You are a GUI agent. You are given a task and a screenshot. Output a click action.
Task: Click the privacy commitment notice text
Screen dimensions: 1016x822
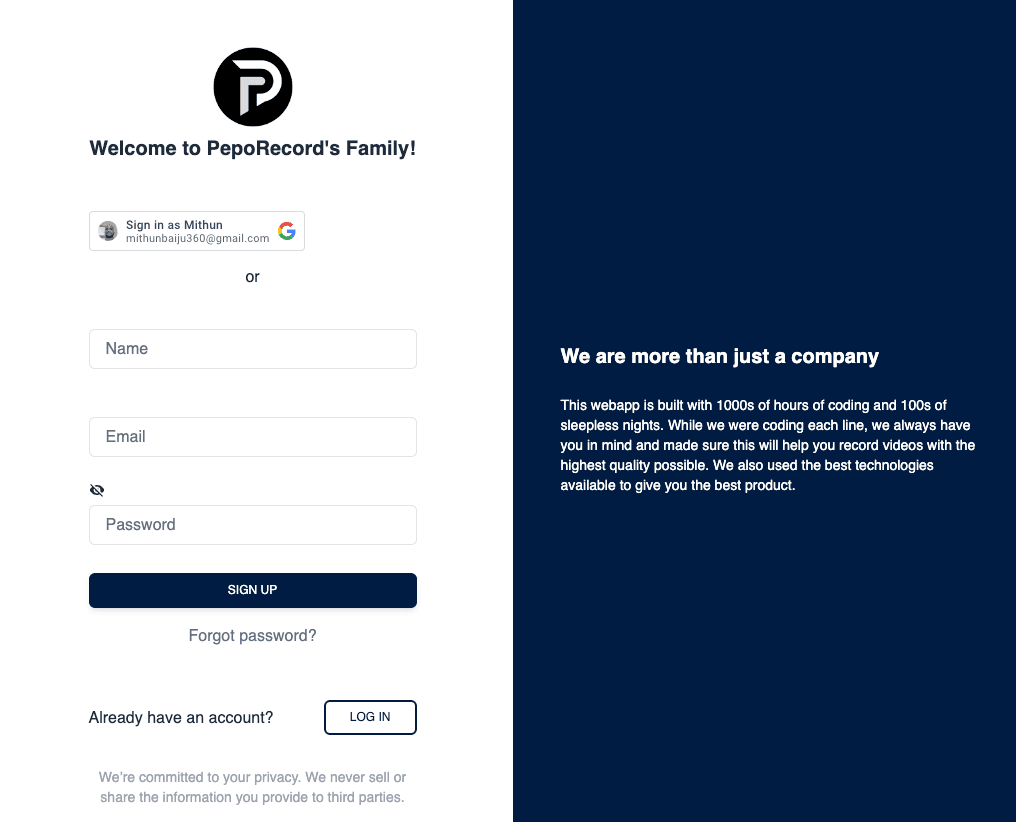point(252,787)
